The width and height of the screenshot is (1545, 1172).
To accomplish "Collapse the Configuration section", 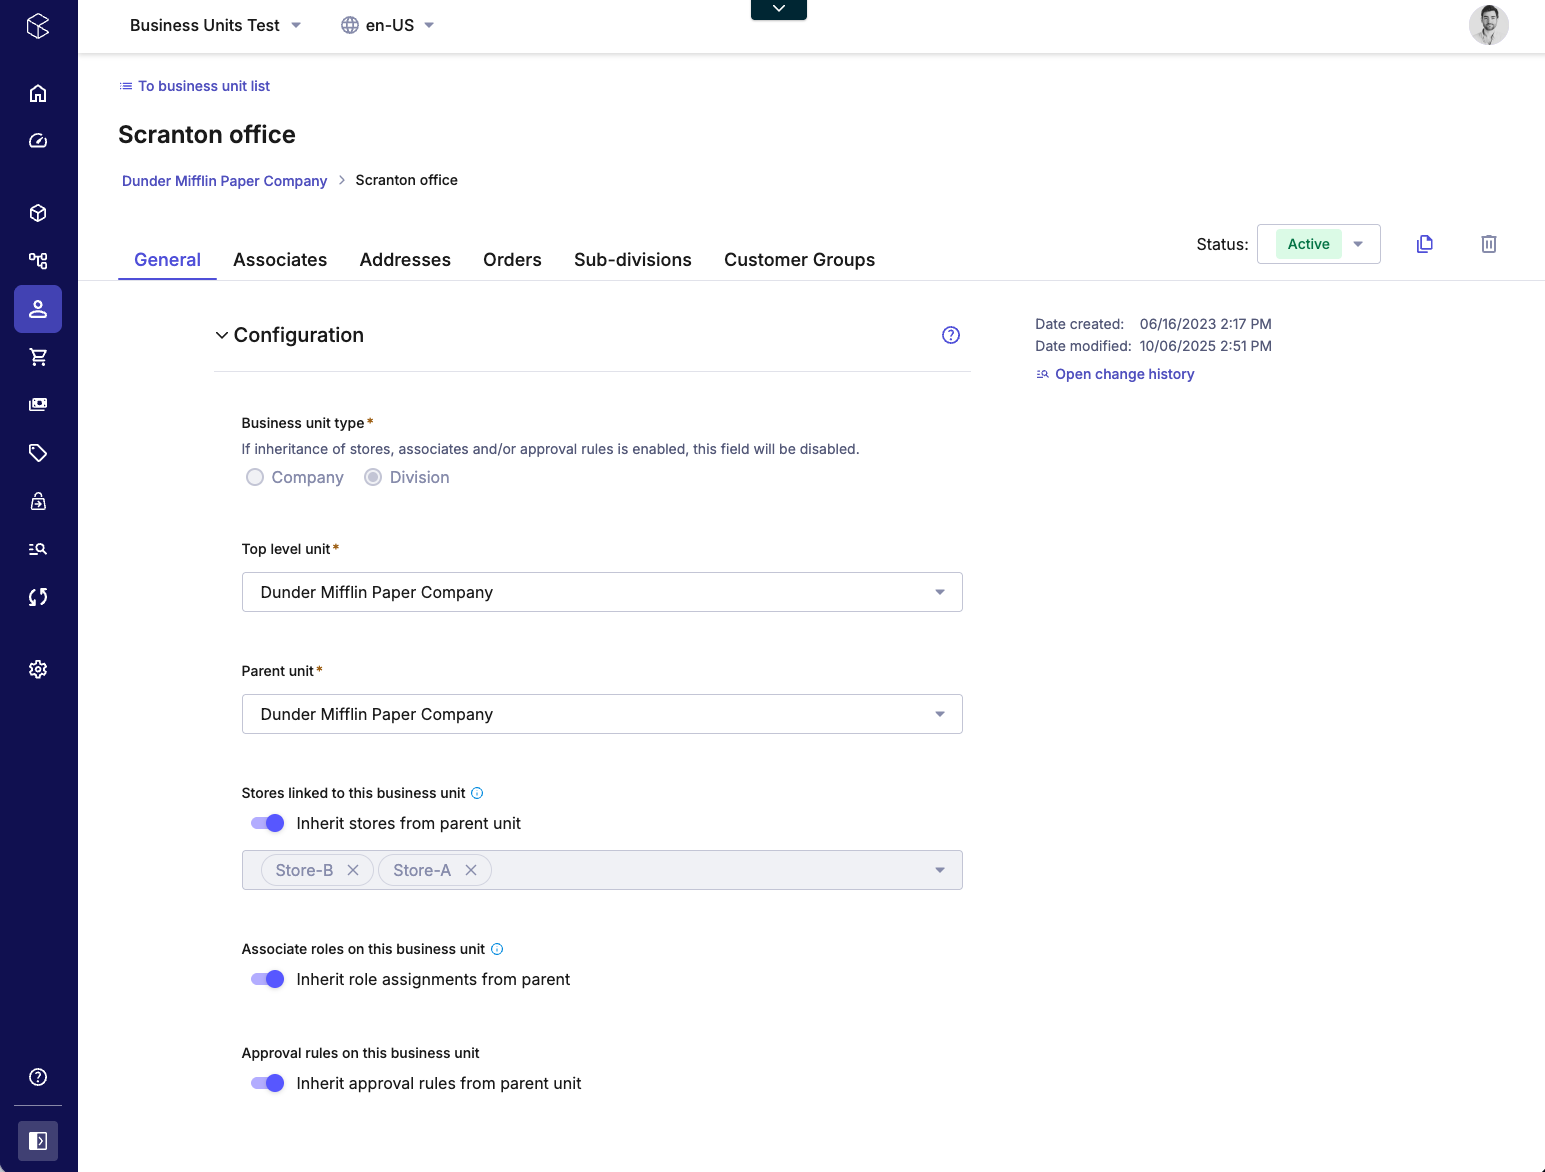I will (x=222, y=335).
